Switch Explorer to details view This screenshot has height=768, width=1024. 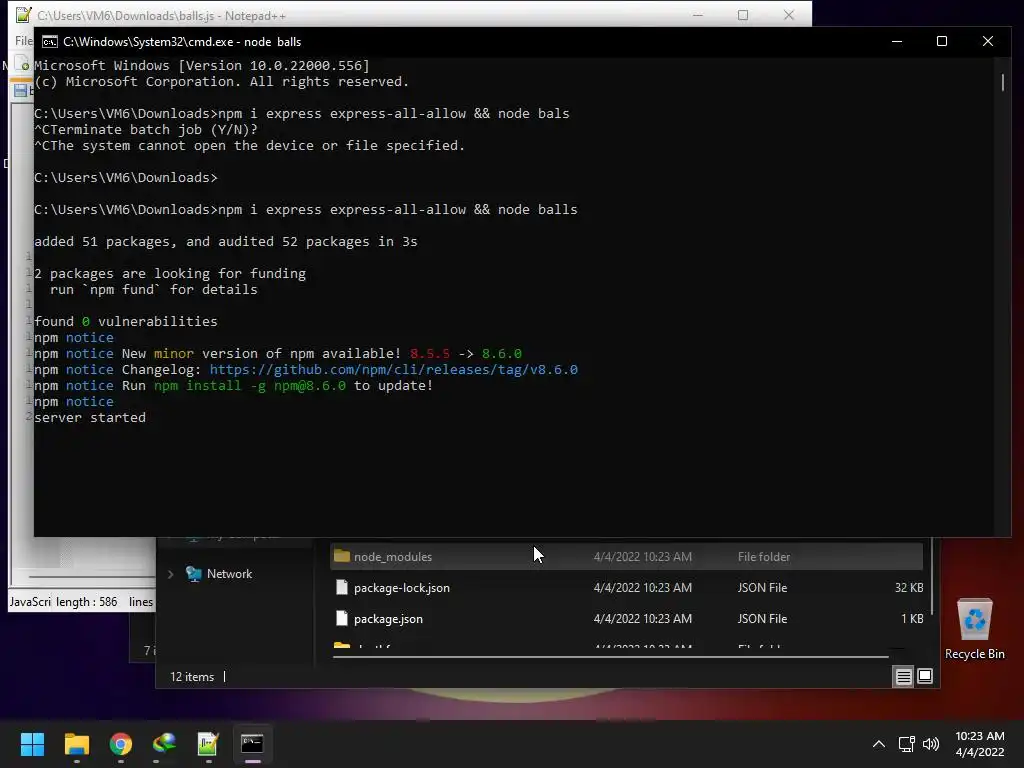click(x=903, y=677)
